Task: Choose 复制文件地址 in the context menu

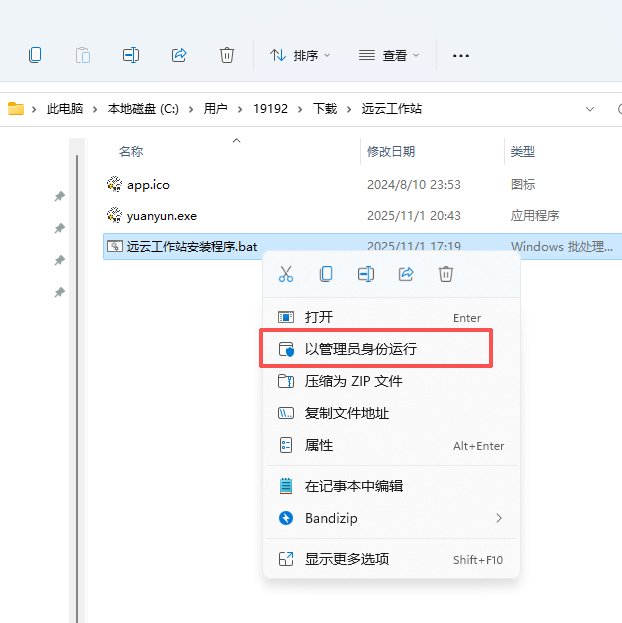Action: pyautogui.click(x=391, y=413)
